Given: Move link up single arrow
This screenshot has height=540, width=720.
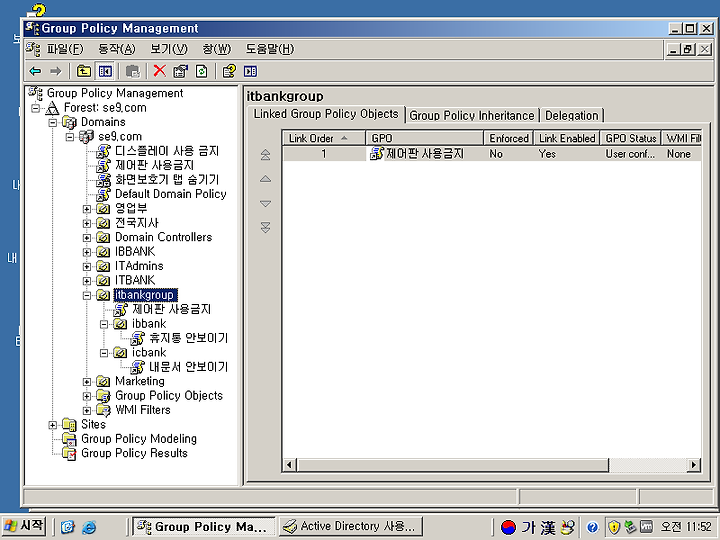Looking at the screenshot, I should click(265, 179).
